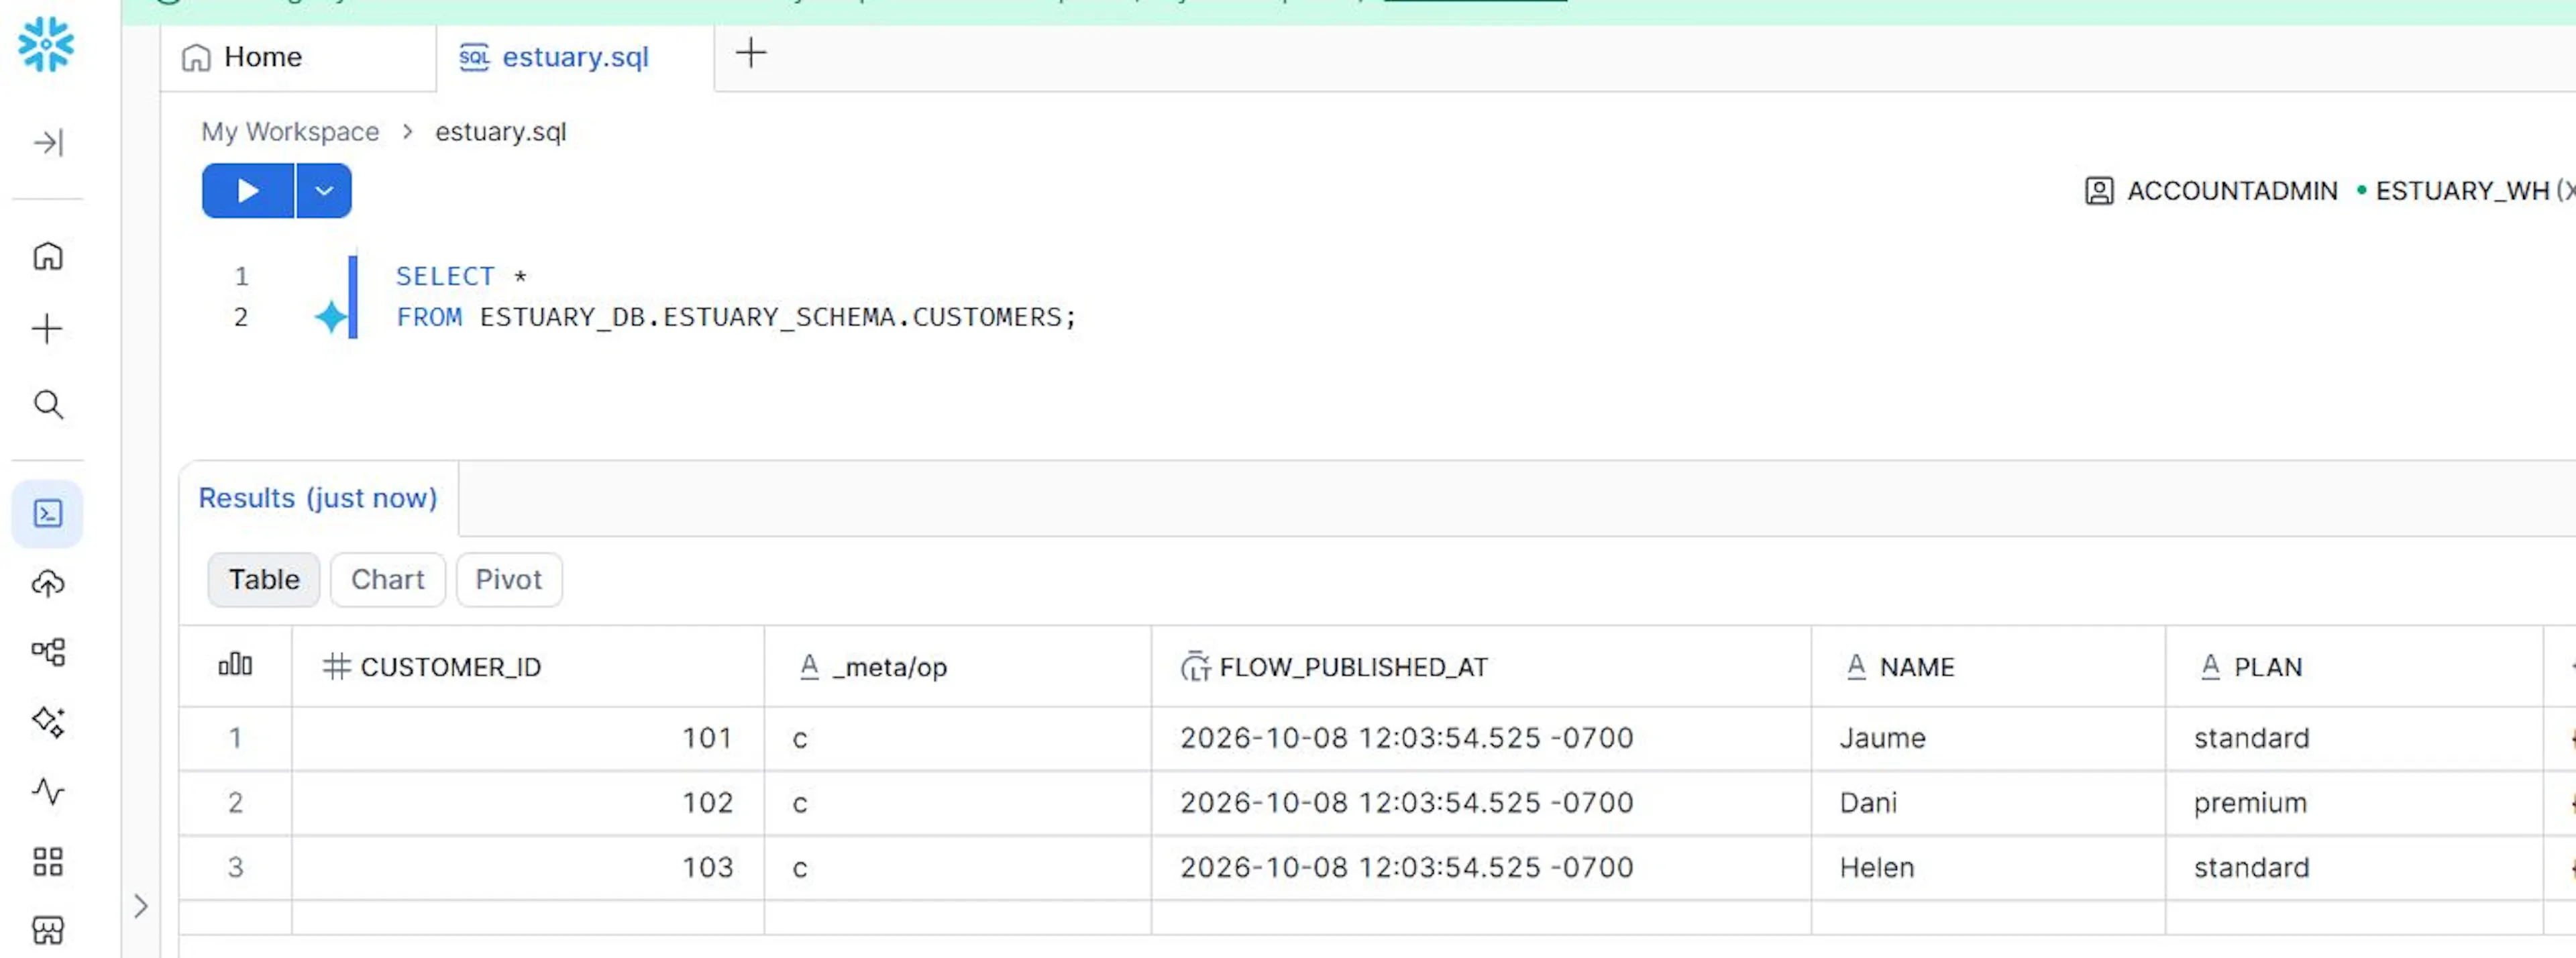Switch to the Home tab

[x=298, y=58]
